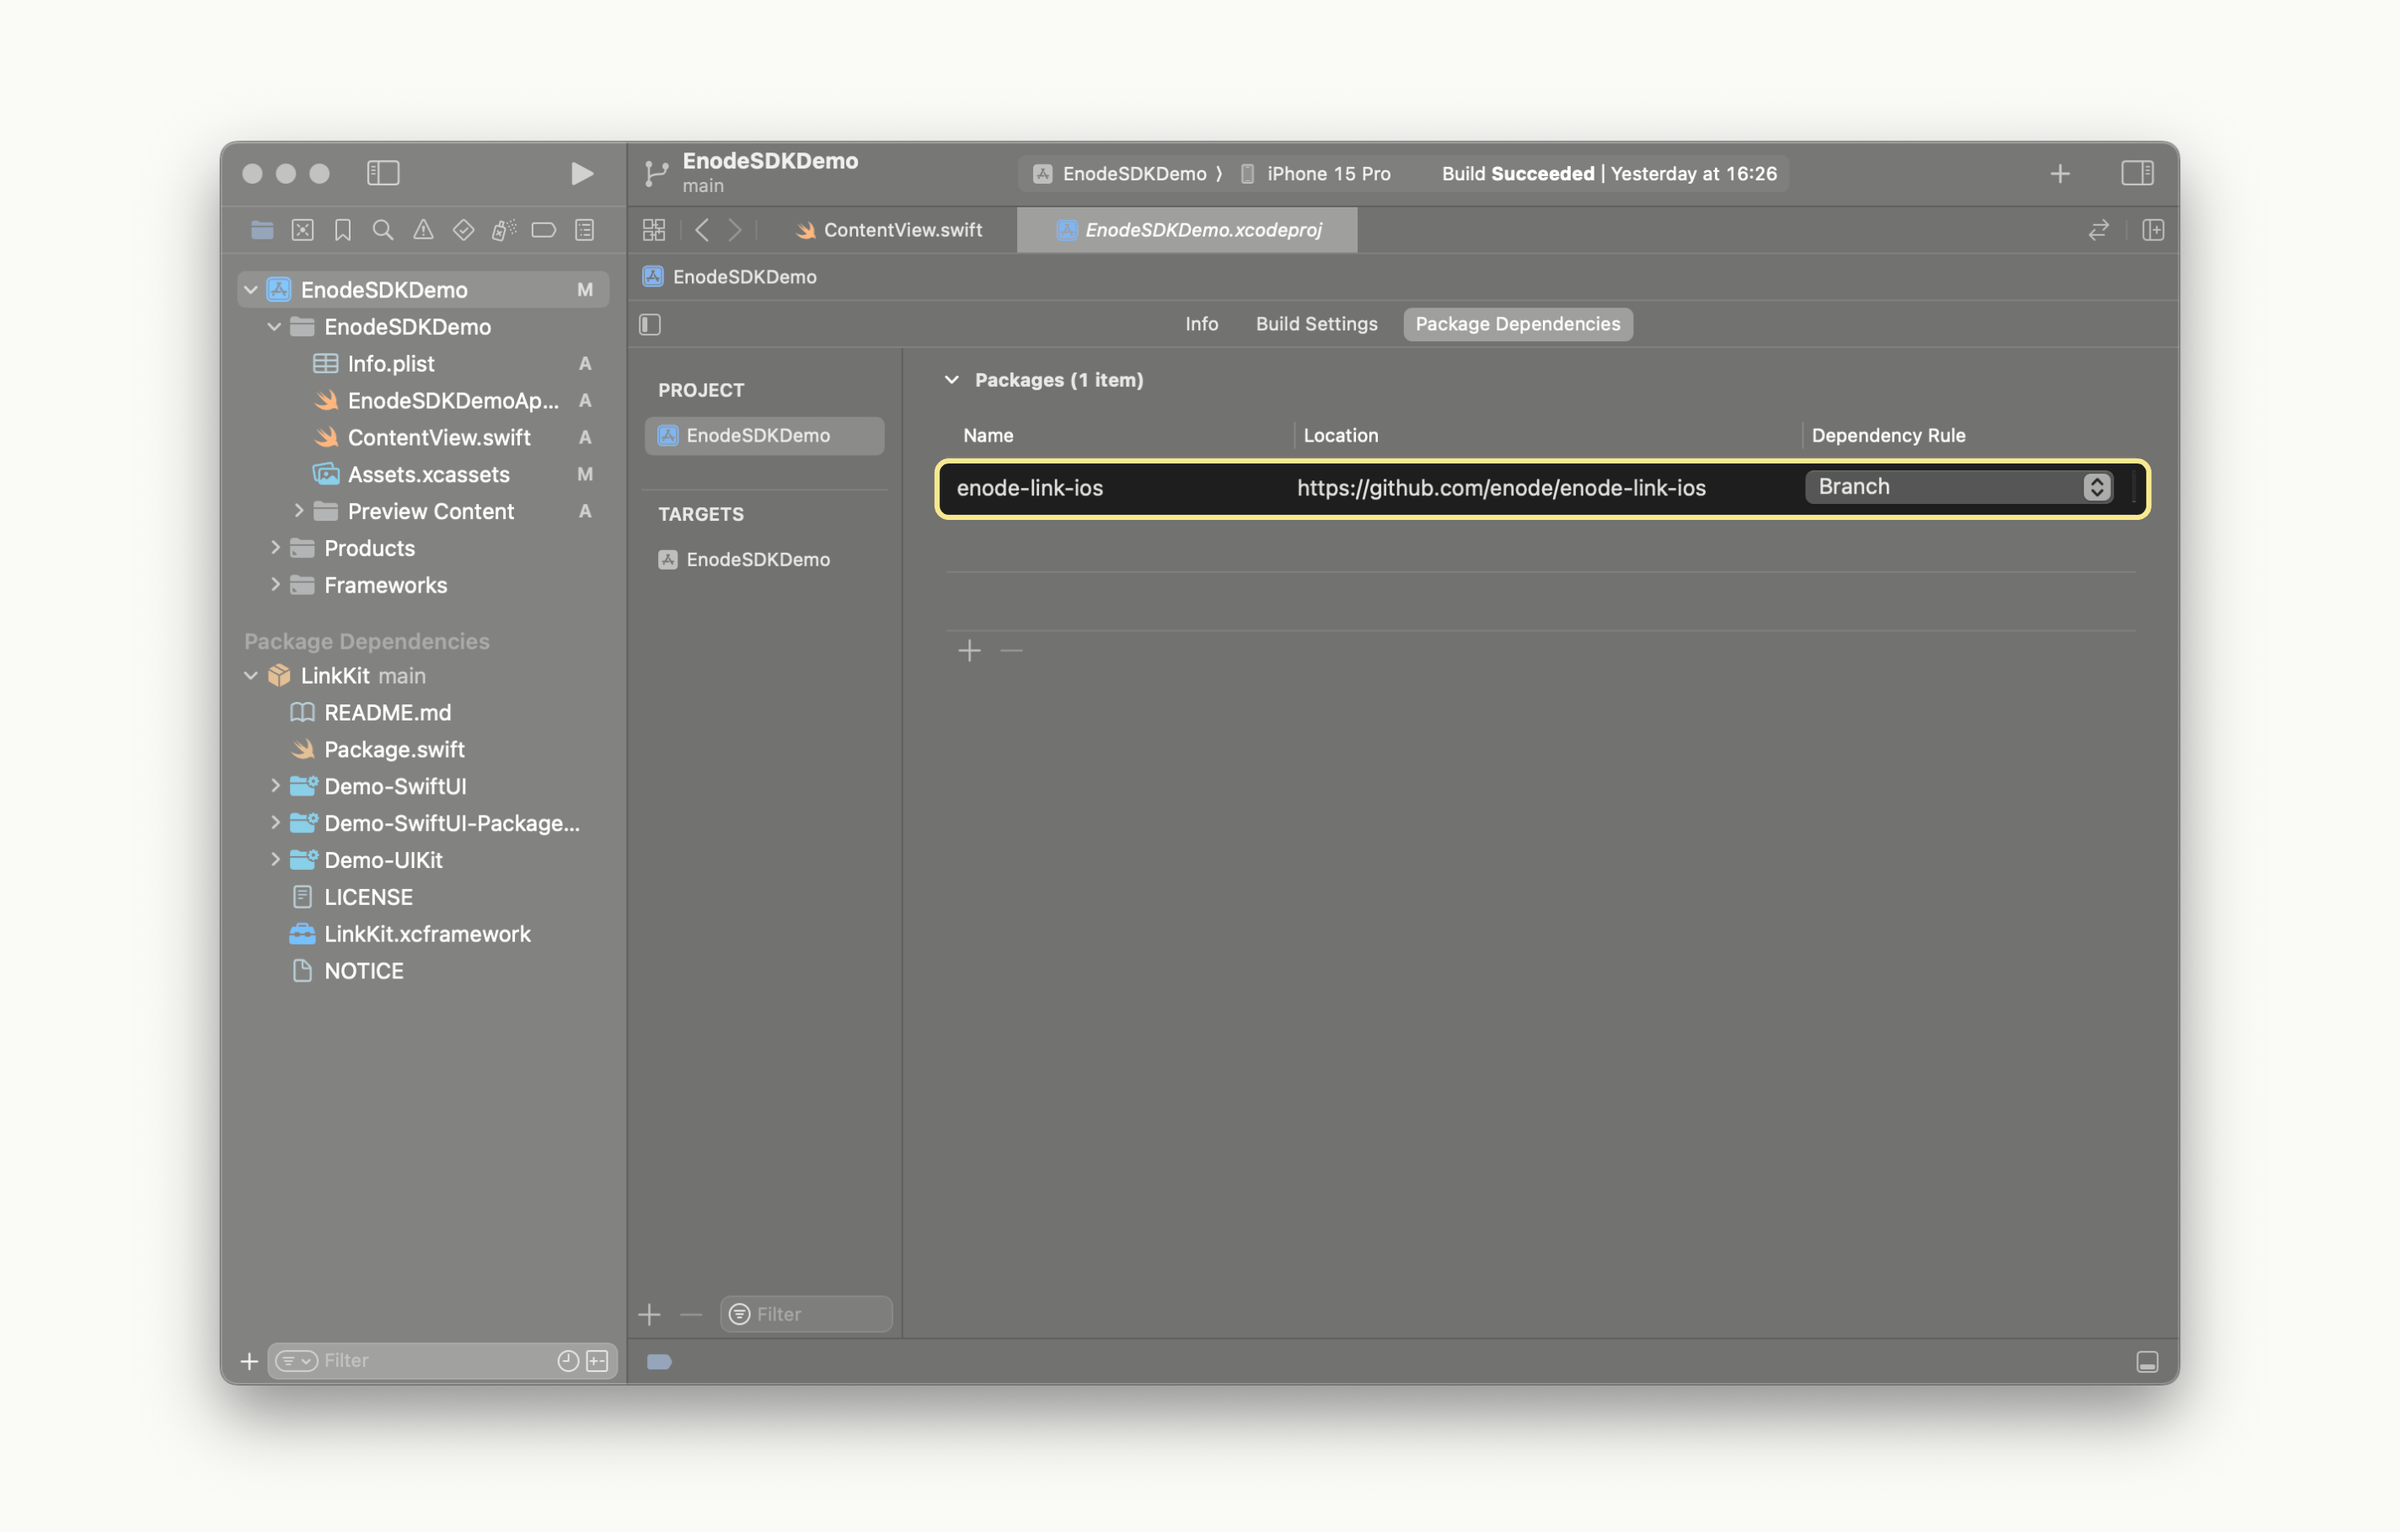Expand the Products folder
The width and height of the screenshot is (2400, 1532).
(x=275, y=548)
